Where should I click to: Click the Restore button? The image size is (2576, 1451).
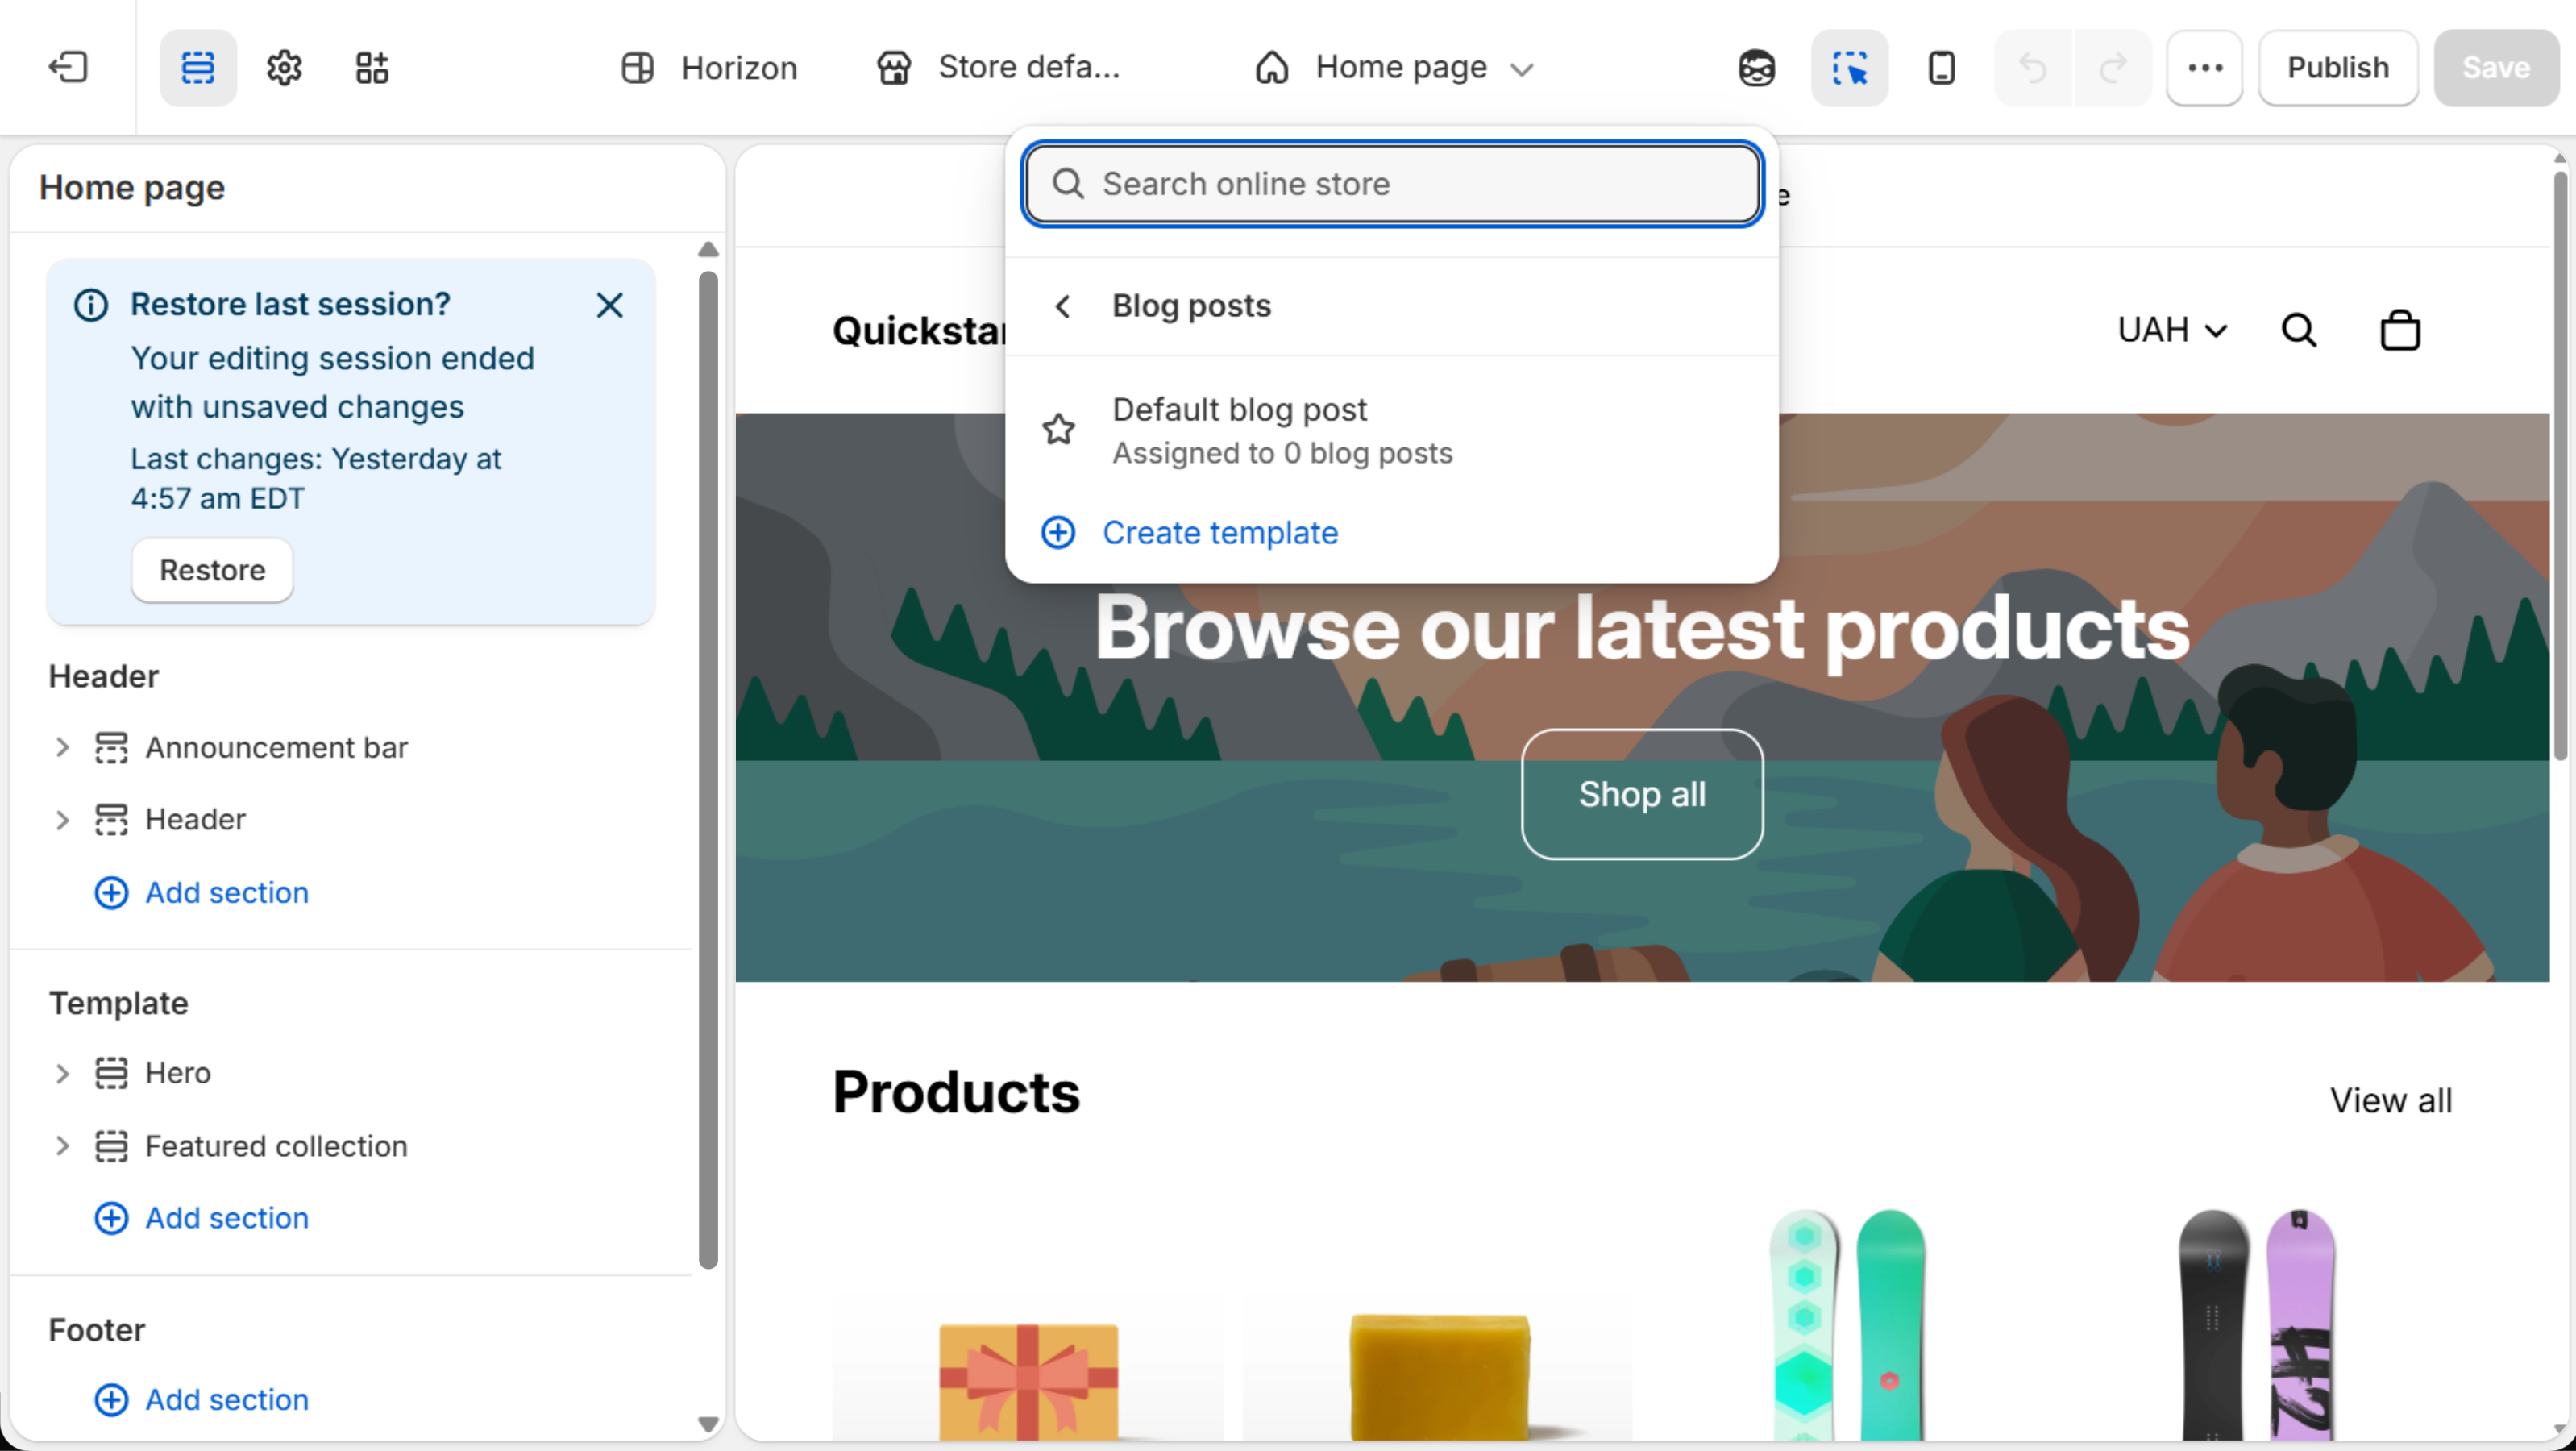click(x=212, y=569)
